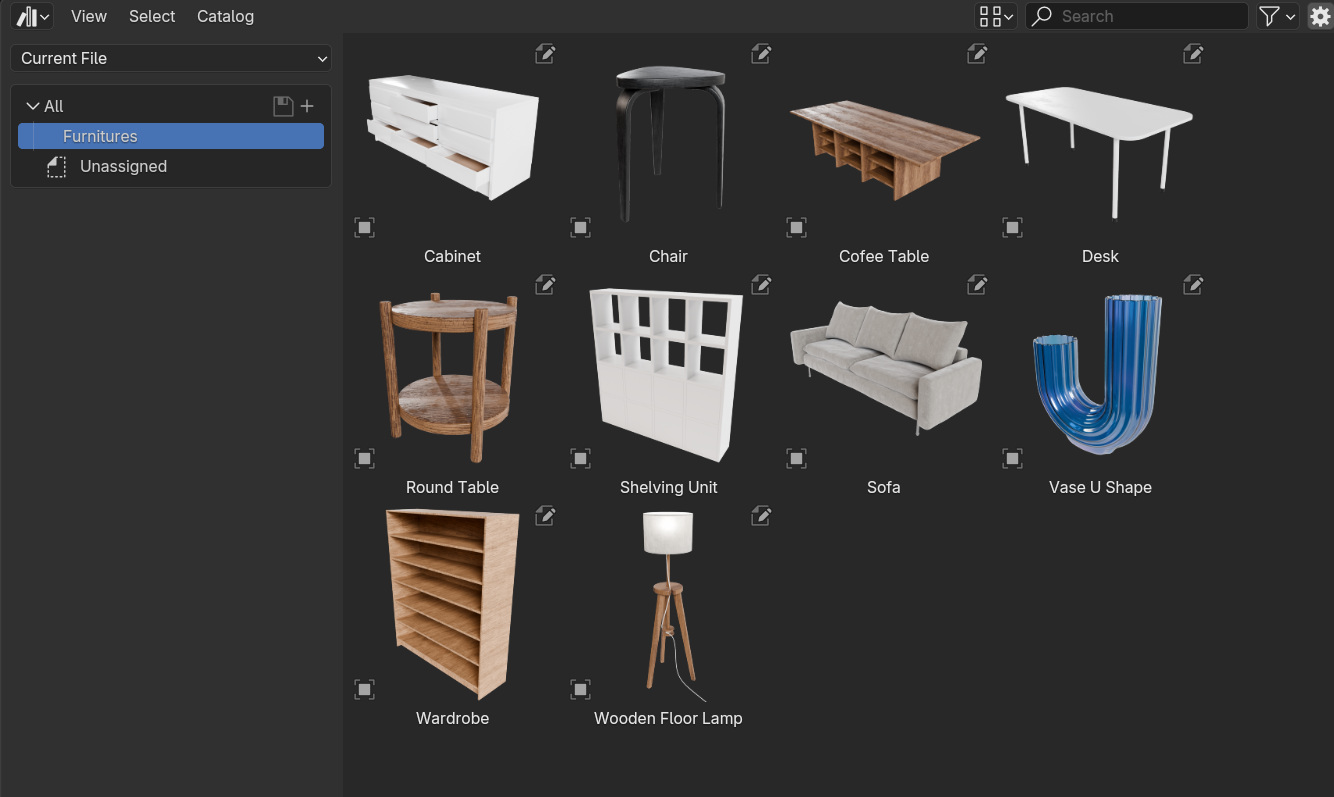Click the edit icon on Vase U Shape
1334x797 pixels.
1193,285
